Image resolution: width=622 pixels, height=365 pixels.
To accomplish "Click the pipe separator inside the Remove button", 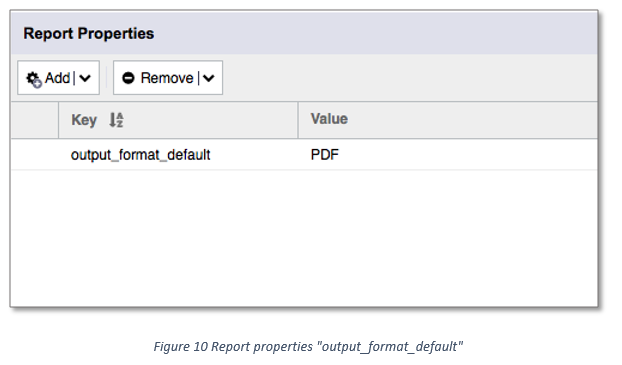I will (x=198, y=78).
